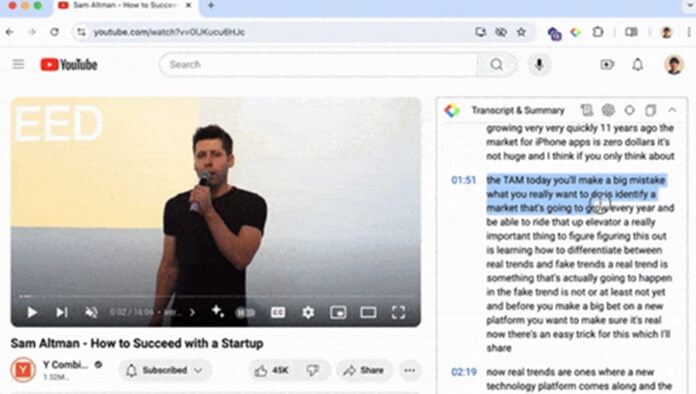
Task: Open the YouTube hamburger guide menu
Action: pyautogui.click(x=18, y=64)
